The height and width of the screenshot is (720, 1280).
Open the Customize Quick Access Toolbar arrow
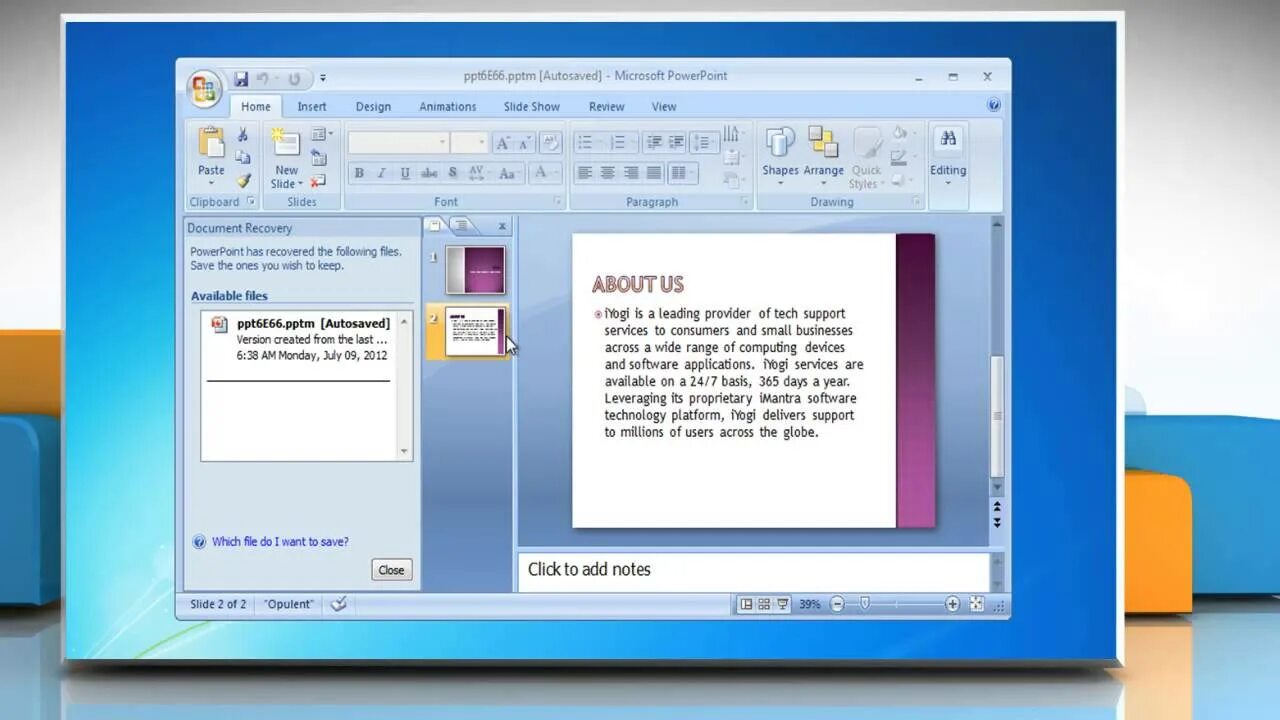click(323, 78)
